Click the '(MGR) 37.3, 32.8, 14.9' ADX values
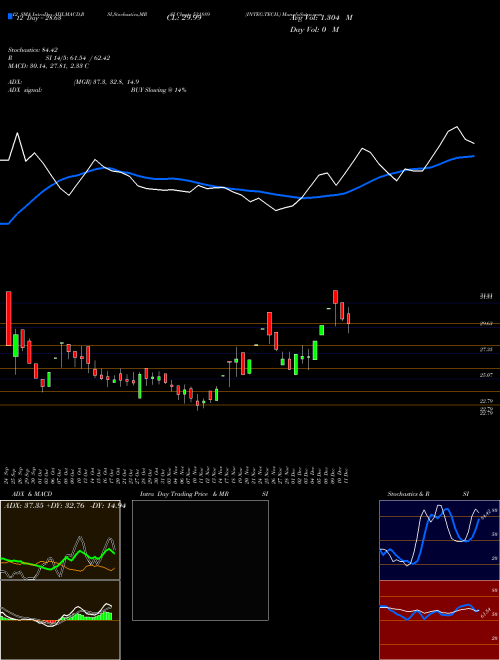The height and width of the screenshot is (660, 500). click(x=106, y=82)
